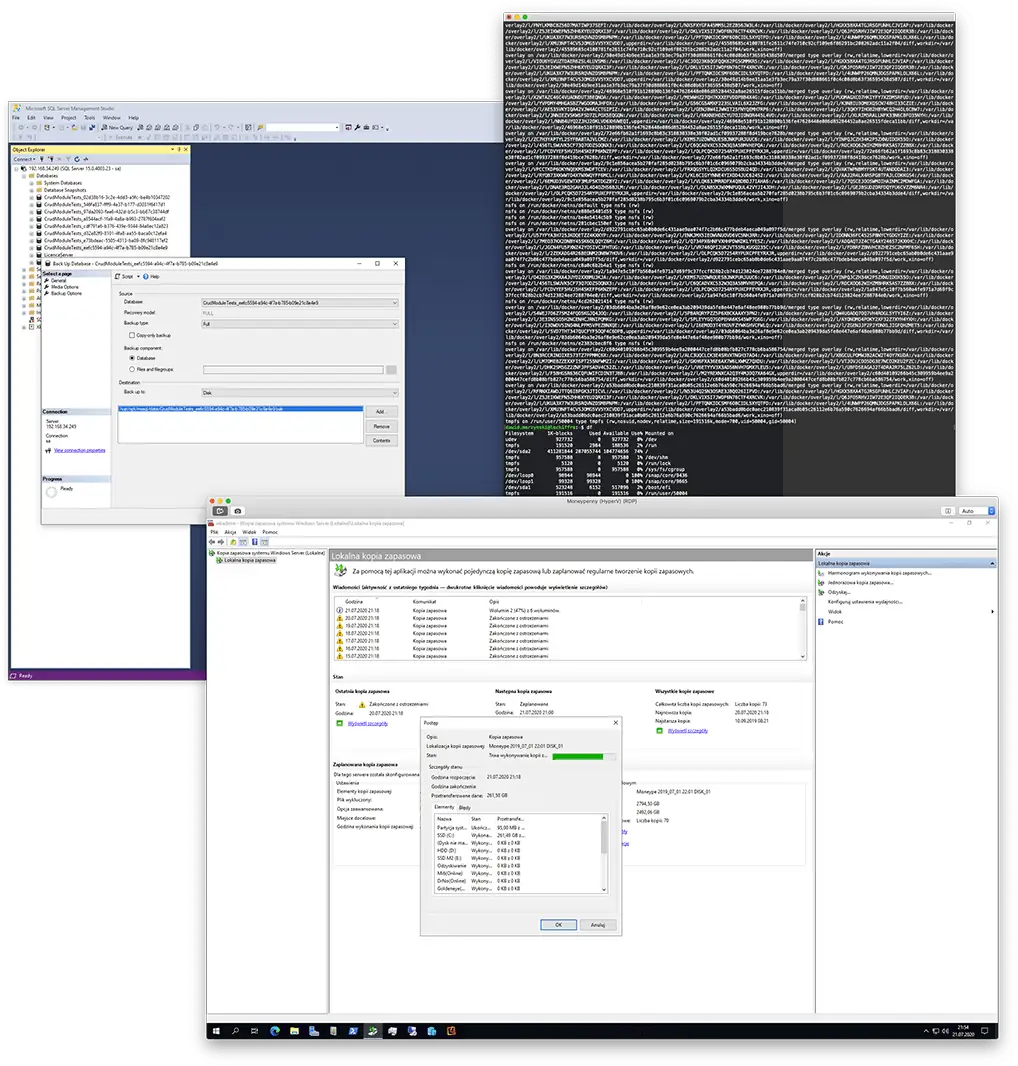Image resolution: width=1018 pixels, height=1066 pixels.
Task: Open the Connect dropdown in Object Explorer
Action: (x=24, y=159)
